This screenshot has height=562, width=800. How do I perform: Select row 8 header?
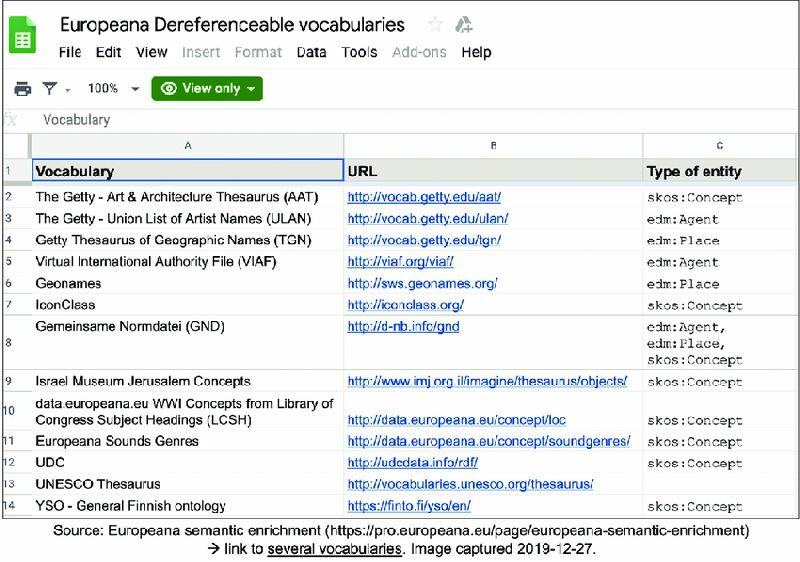point(16,342)
